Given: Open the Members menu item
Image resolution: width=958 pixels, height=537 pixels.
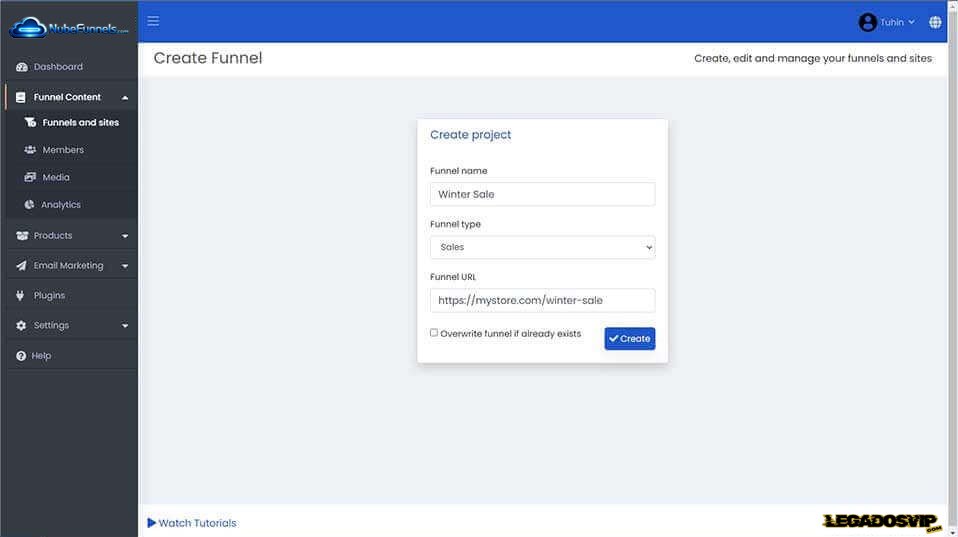Looking at the screenshot, I should 62,150.
